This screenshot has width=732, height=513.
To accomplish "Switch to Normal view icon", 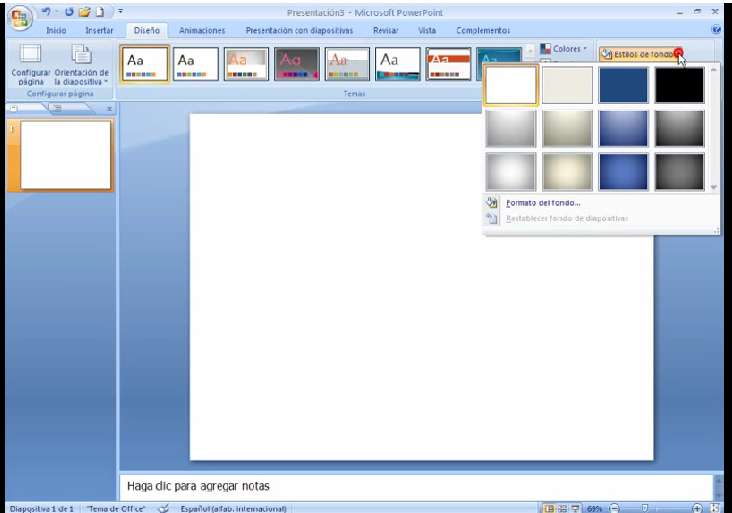I will [x=549, y=508].
